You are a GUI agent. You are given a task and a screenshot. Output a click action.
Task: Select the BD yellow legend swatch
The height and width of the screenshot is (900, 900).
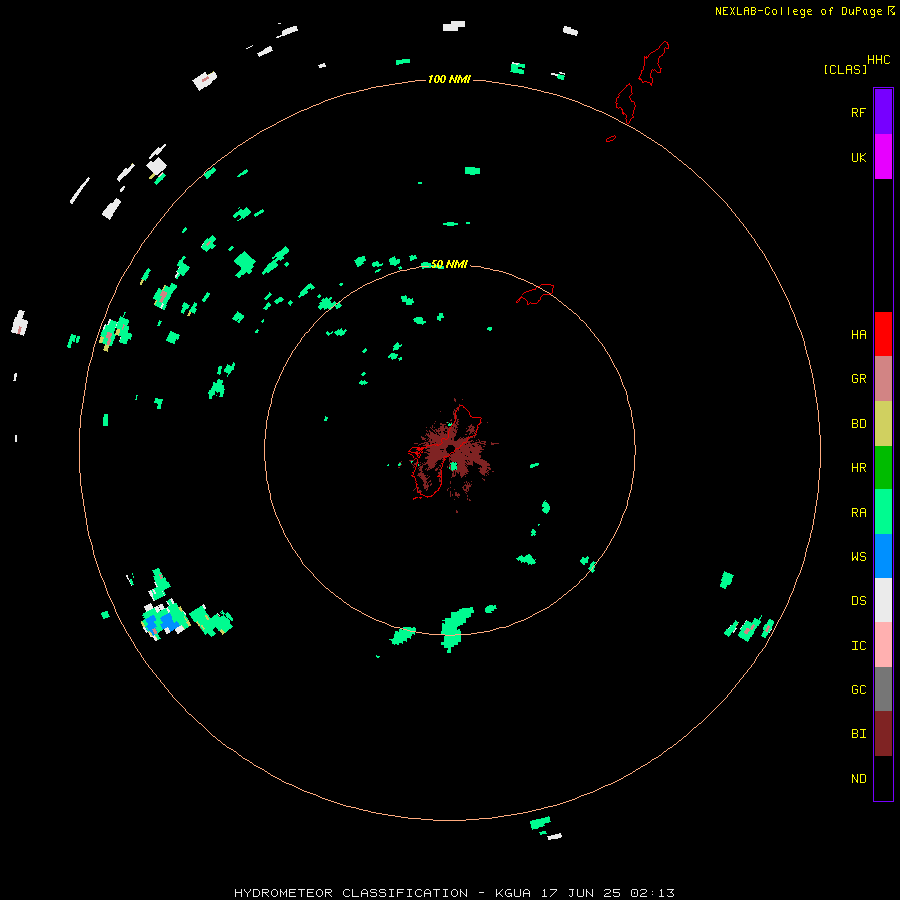pyautogui.click(x=883, y=424)
